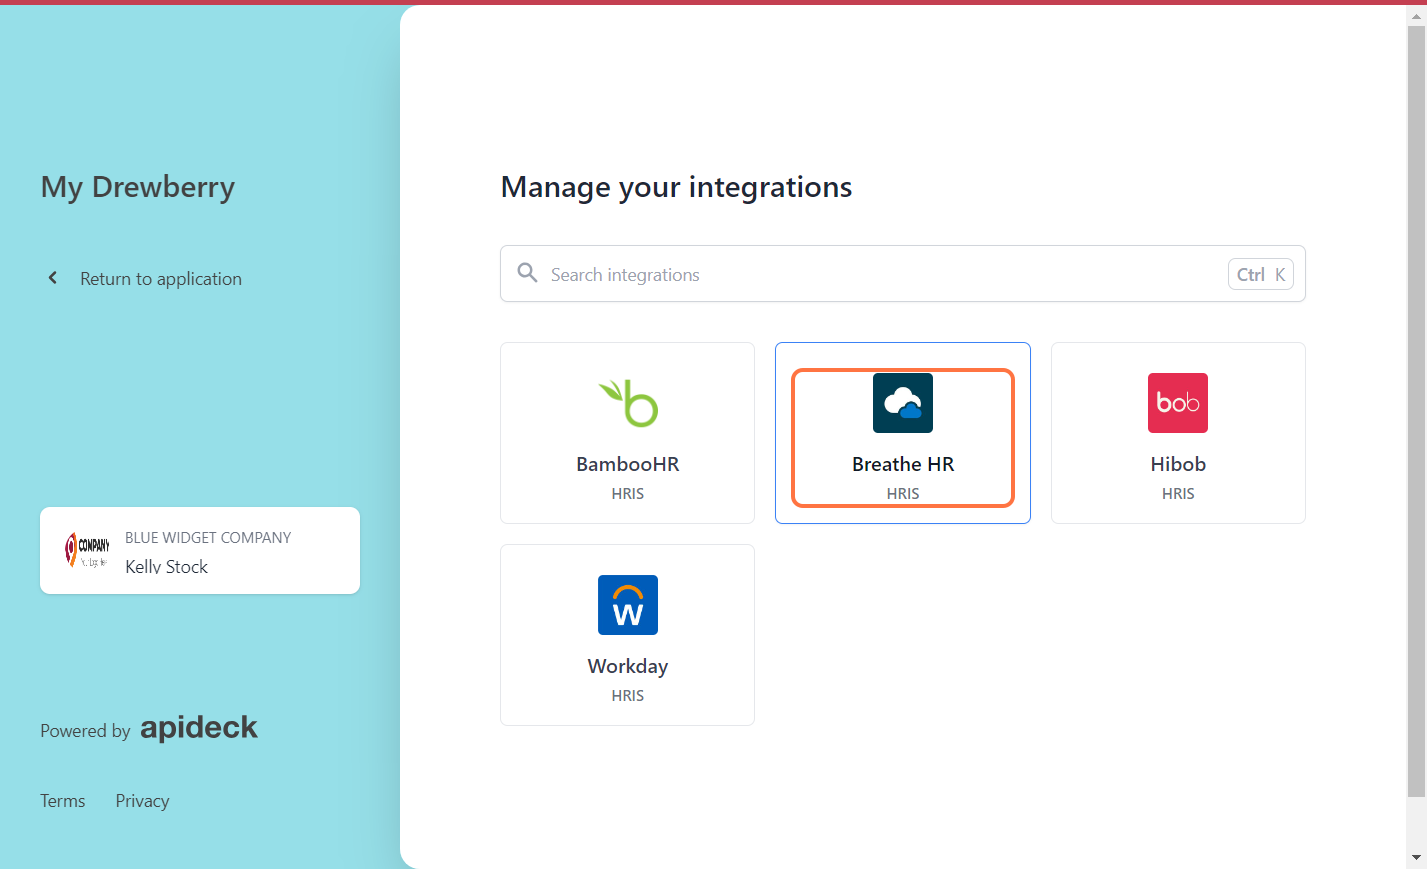The image size is (1427, 869).
Task: Click the Blue Widget Company logo
Action: point(87,550)
